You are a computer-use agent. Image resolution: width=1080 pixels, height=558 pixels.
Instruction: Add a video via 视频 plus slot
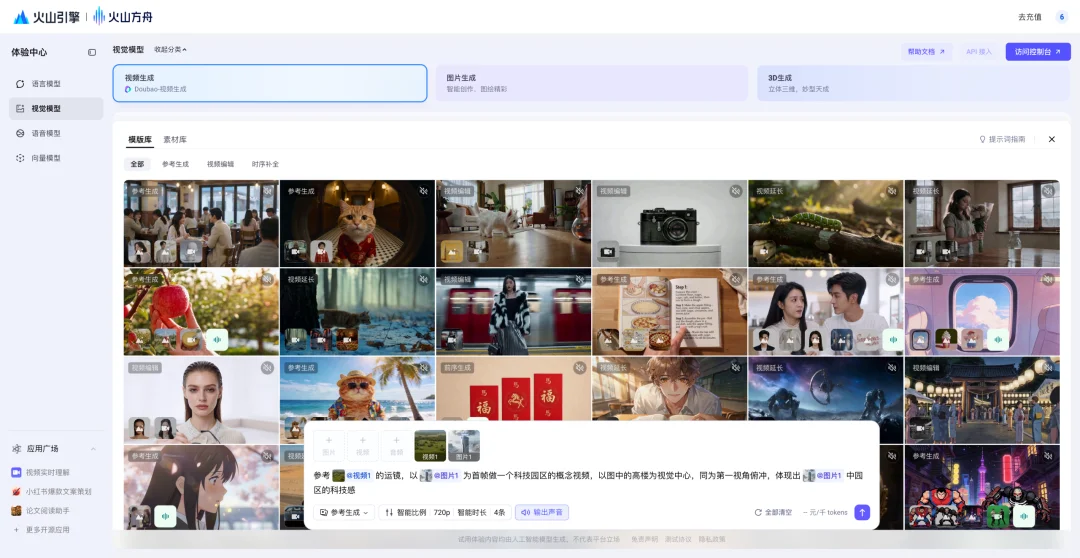coord(362,446)
